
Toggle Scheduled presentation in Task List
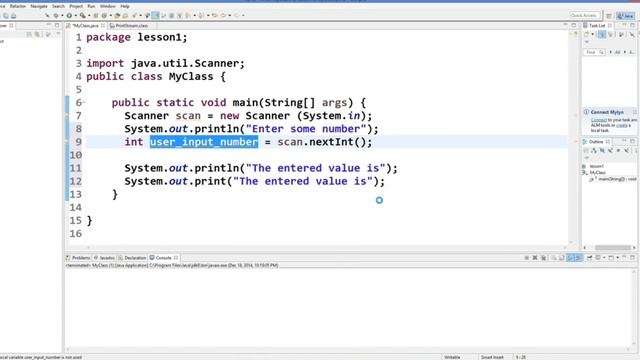tap(610, 34)
